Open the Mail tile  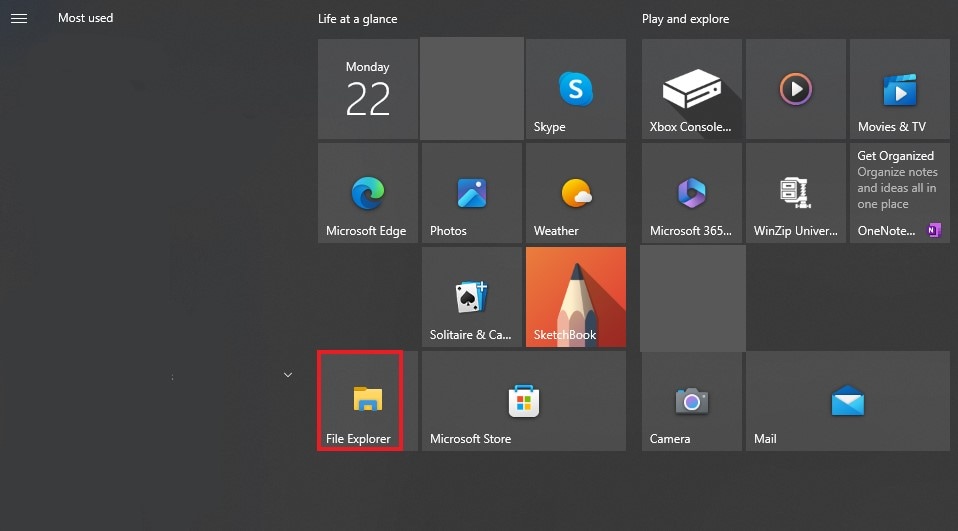click(847, 401)
